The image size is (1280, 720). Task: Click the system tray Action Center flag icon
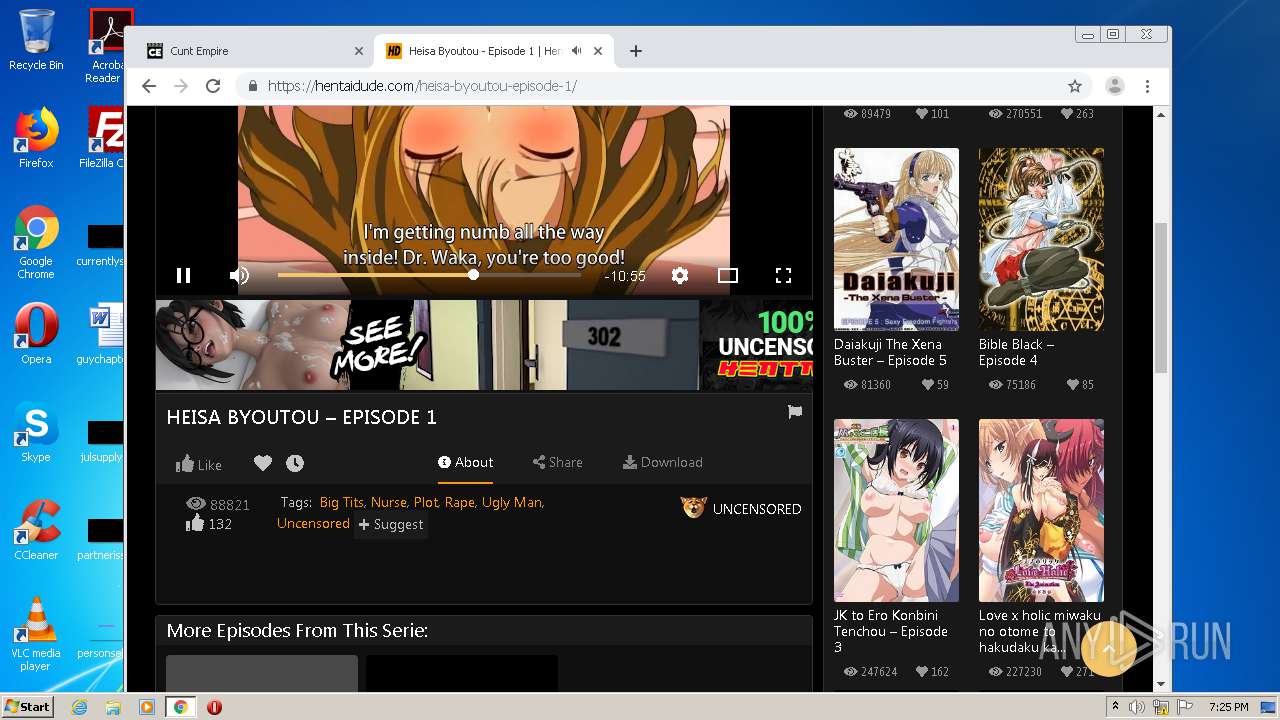(1186, 707)
